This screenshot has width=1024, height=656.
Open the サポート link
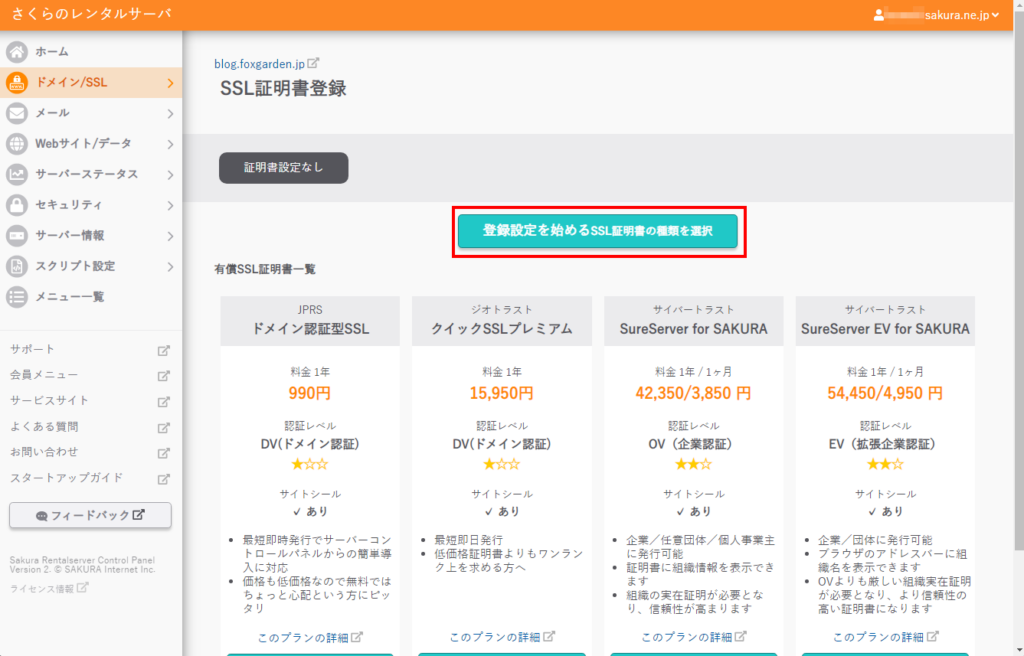tap(32, 350)
